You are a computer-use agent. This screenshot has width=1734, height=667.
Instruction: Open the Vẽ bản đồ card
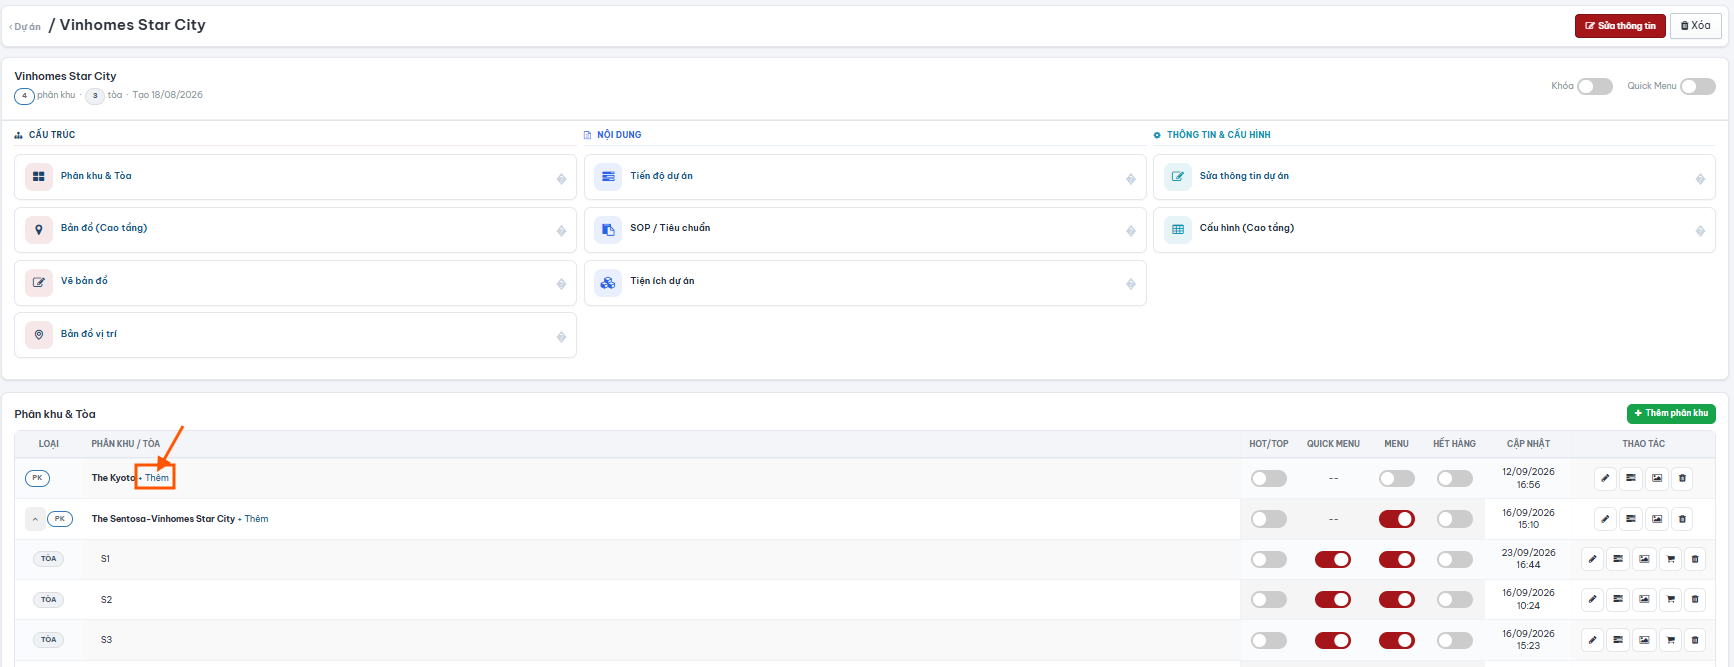pyautogui.click(x=295, y=283)
